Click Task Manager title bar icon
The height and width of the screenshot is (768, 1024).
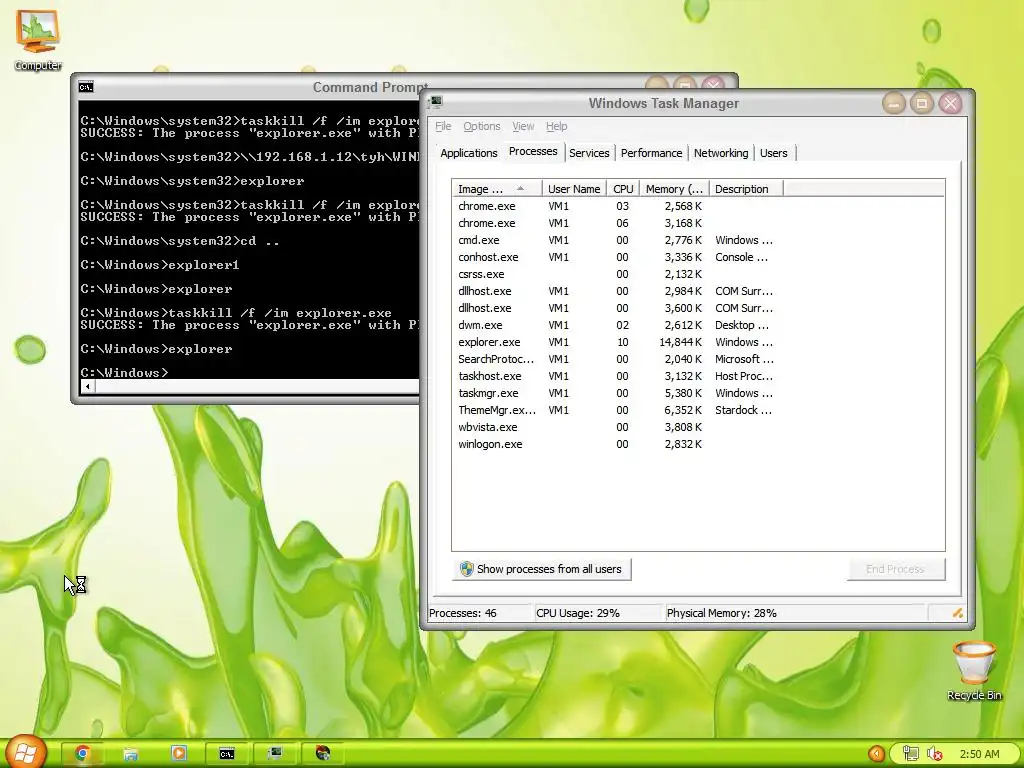click(436, 102)
